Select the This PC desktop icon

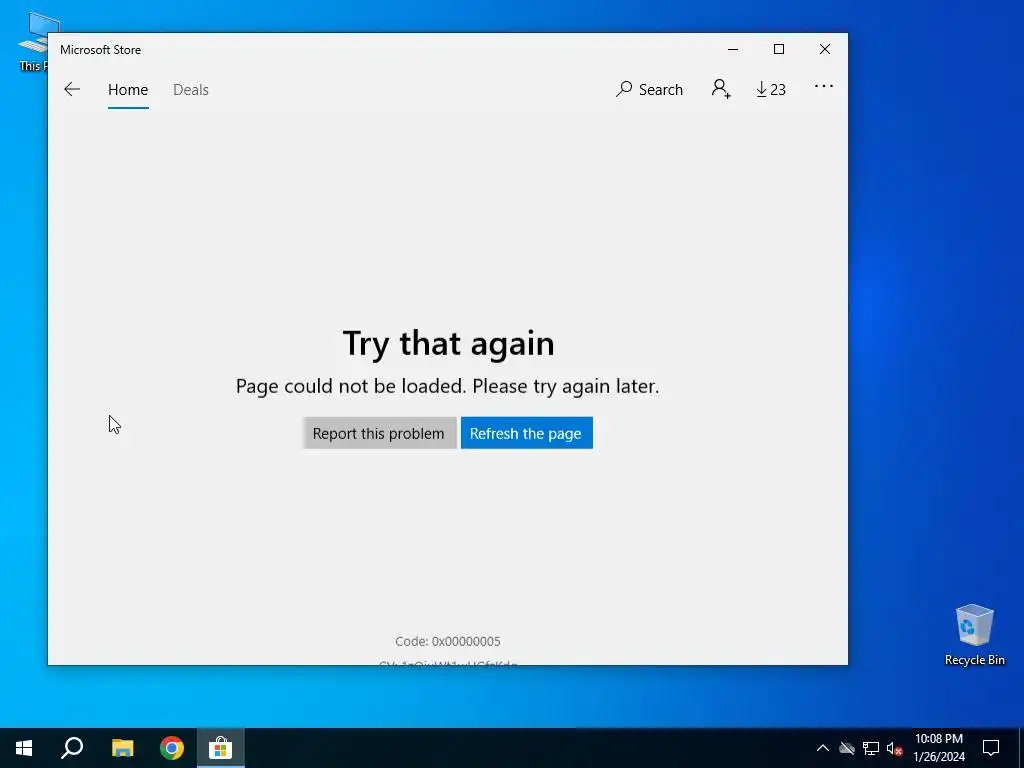click(x=33, y=40)
